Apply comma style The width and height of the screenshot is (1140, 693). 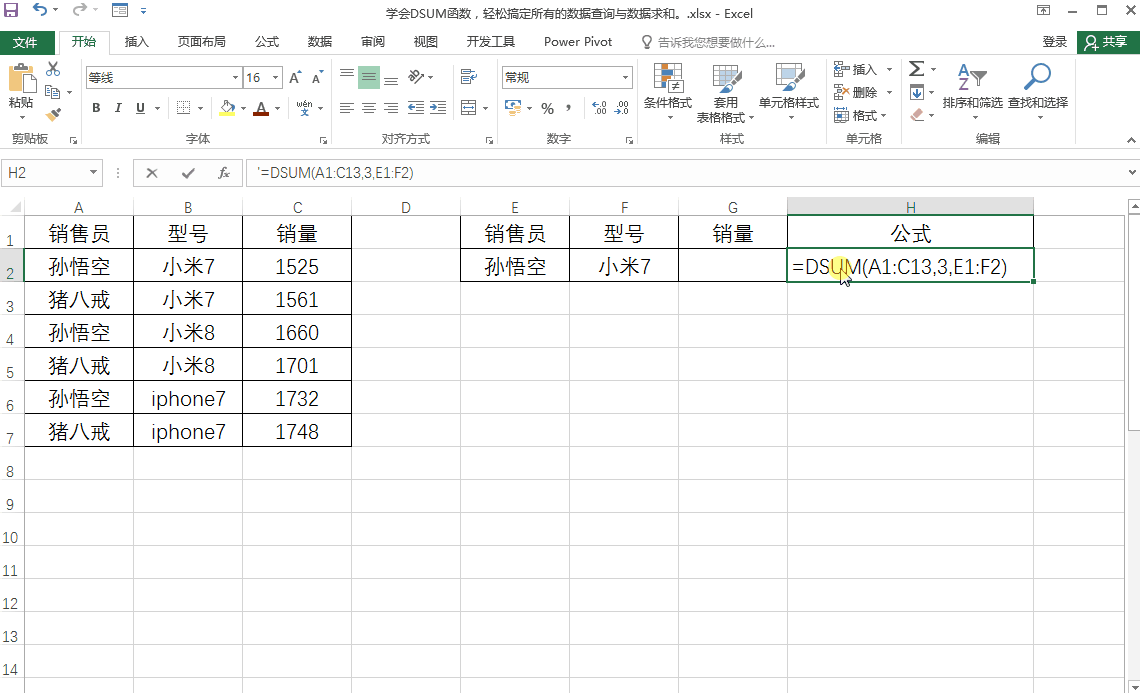568,108
